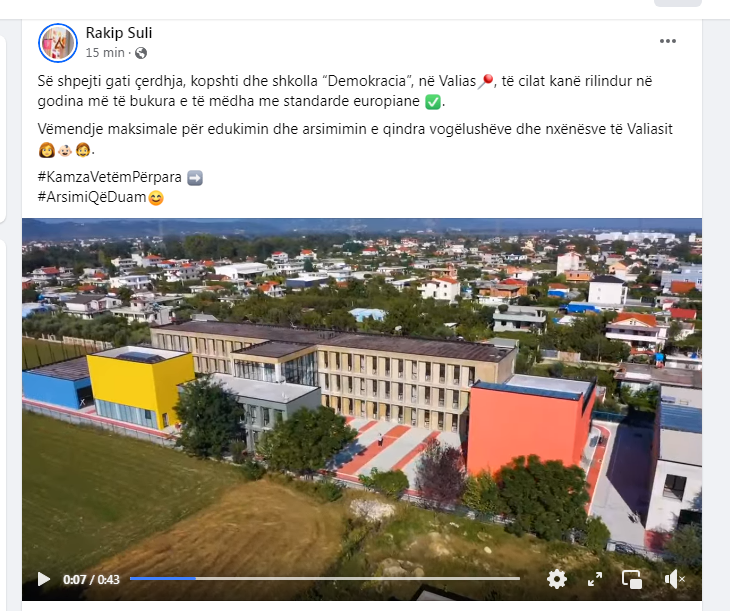The height and width of the screenshot is (611, 730).
Task: Open hashtag #KamzaVetëmPërpara
Action: 109,177
